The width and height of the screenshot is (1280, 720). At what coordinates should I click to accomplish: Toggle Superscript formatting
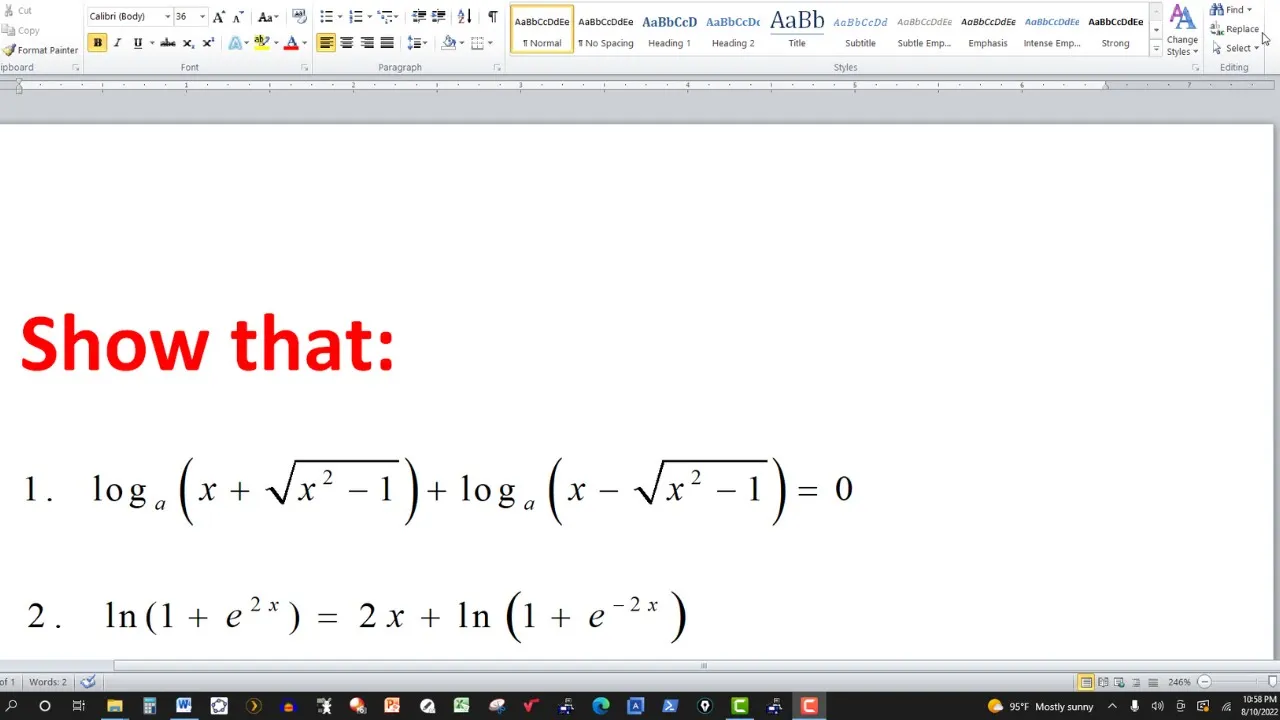pyautogui.click(x=208, y=43)
